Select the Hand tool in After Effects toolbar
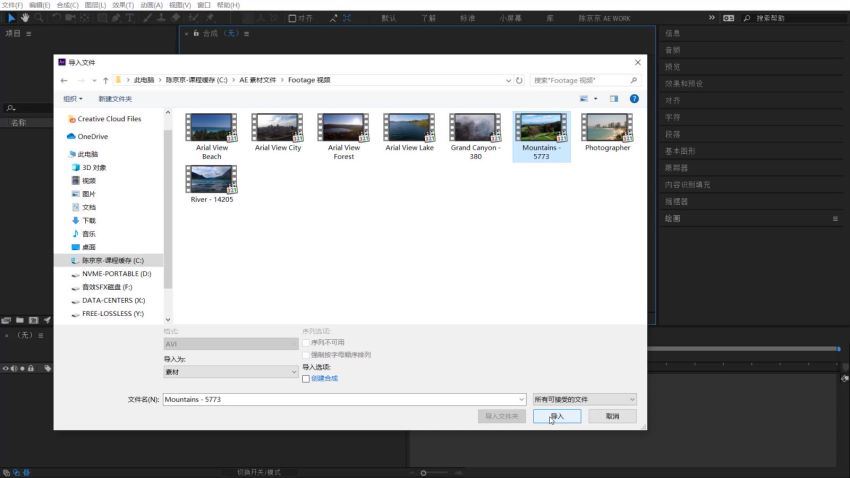Image resolution: width=850 pixels, height=478 pixels. click(25, 18)
